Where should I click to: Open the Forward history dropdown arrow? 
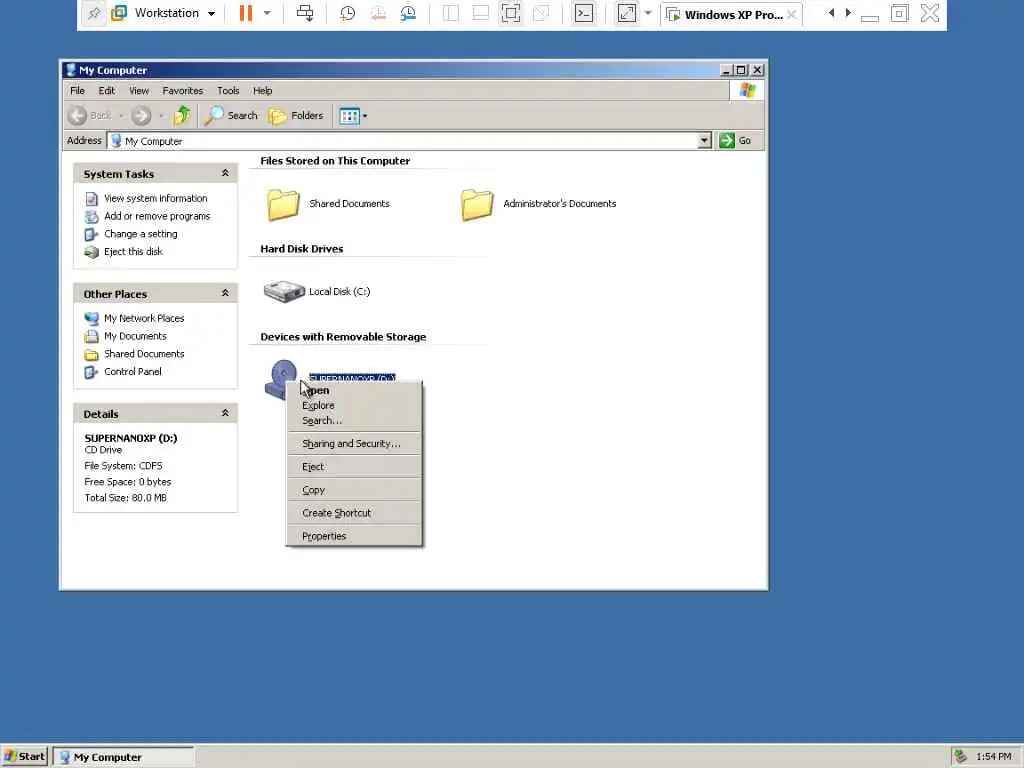[x=161, y=116]
